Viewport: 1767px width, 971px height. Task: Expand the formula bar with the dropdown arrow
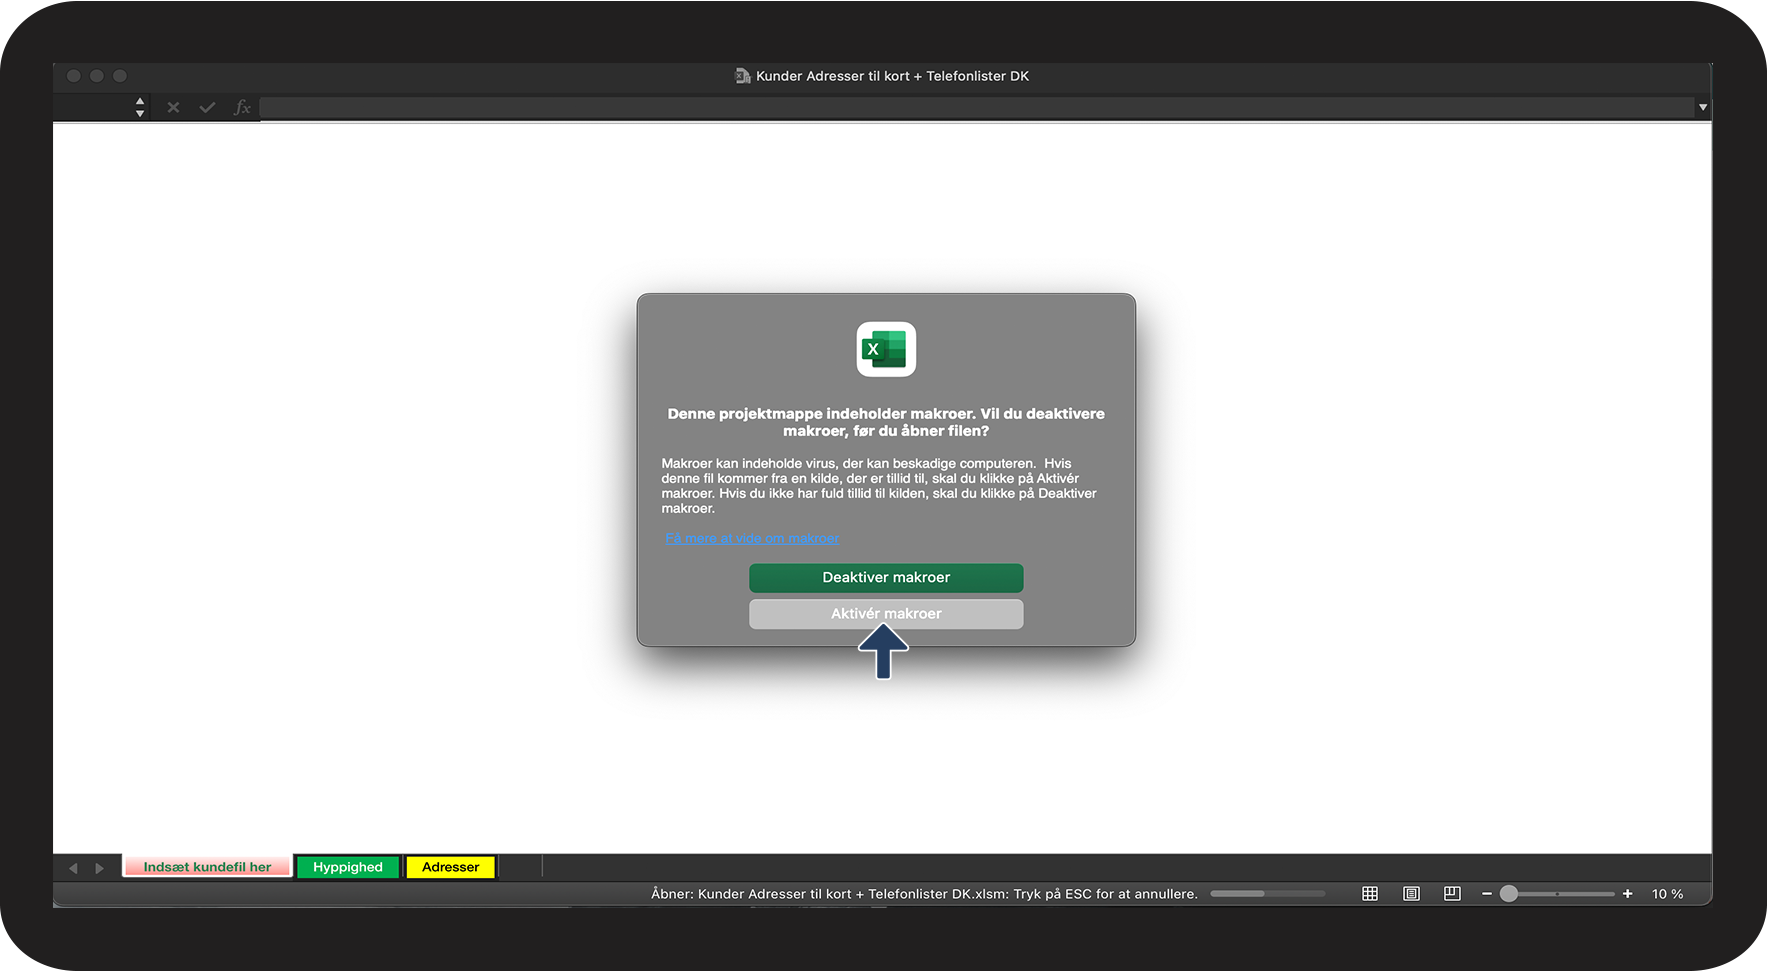tap(1702, 107)
